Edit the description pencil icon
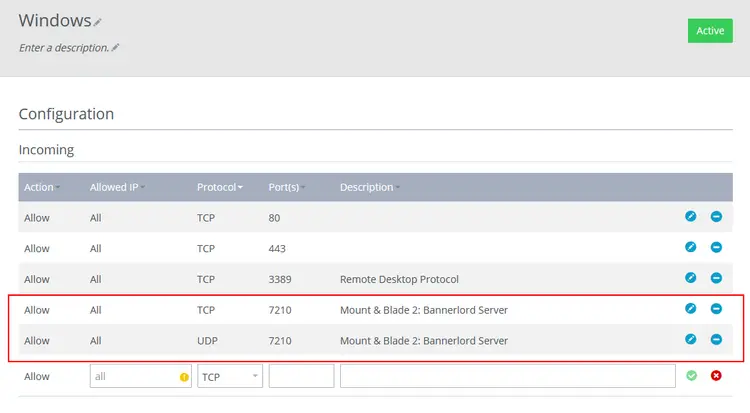Image resolution: width=750 pixels, height=413 pixels. coord(115,47)
